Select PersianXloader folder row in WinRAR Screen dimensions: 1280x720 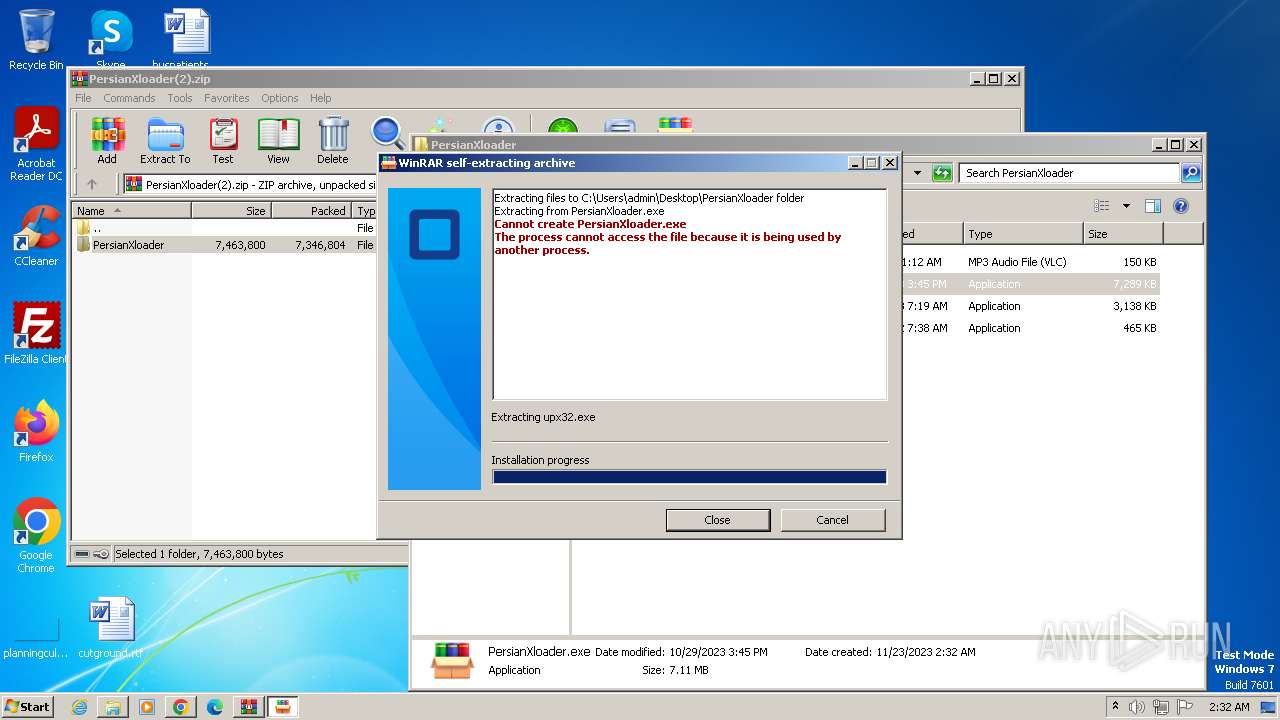point(225,244)
